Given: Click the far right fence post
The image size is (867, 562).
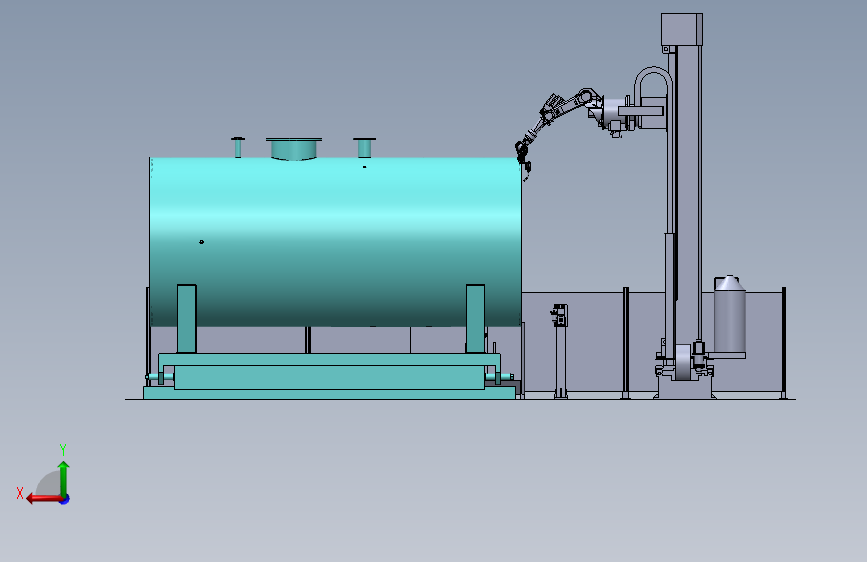Looking at the screenshot, I should click(x=784, y=343).
